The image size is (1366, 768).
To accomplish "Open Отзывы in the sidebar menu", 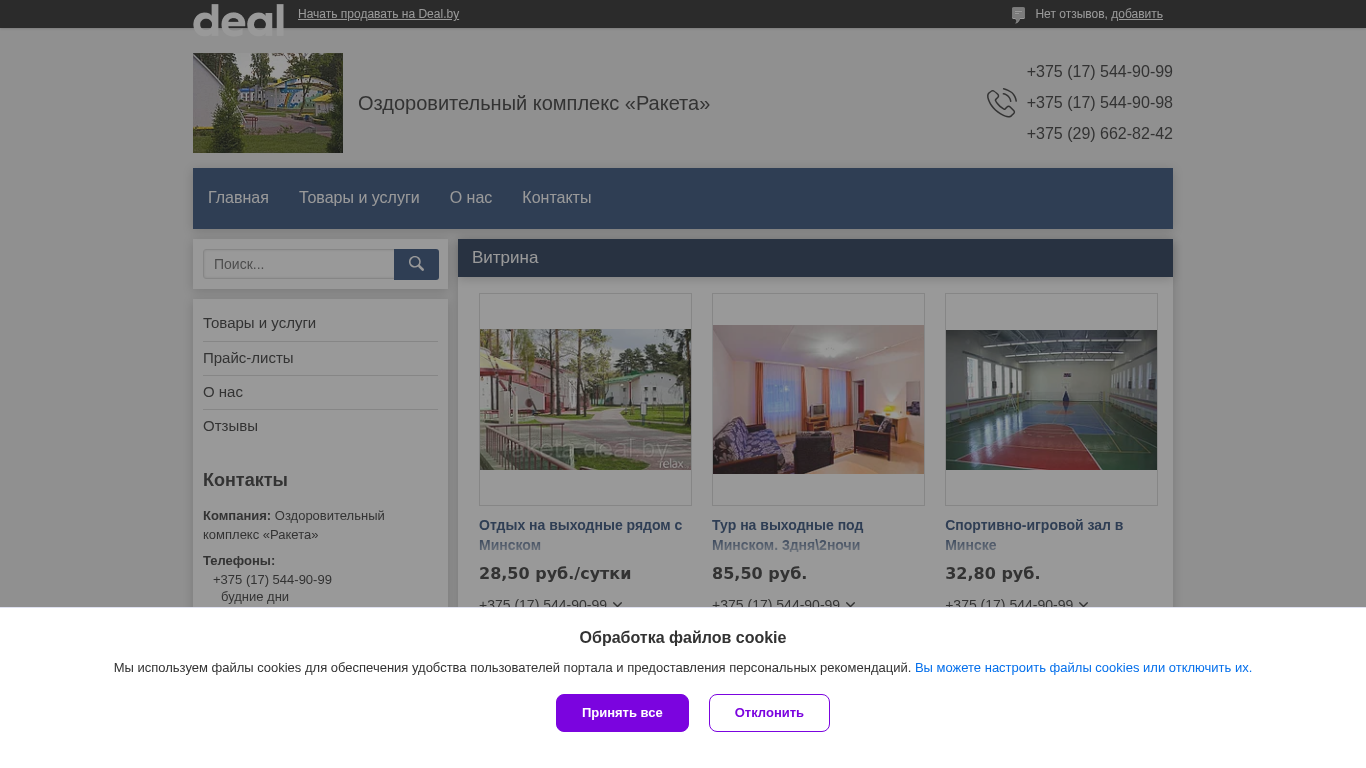I will [x=230, y=426].
